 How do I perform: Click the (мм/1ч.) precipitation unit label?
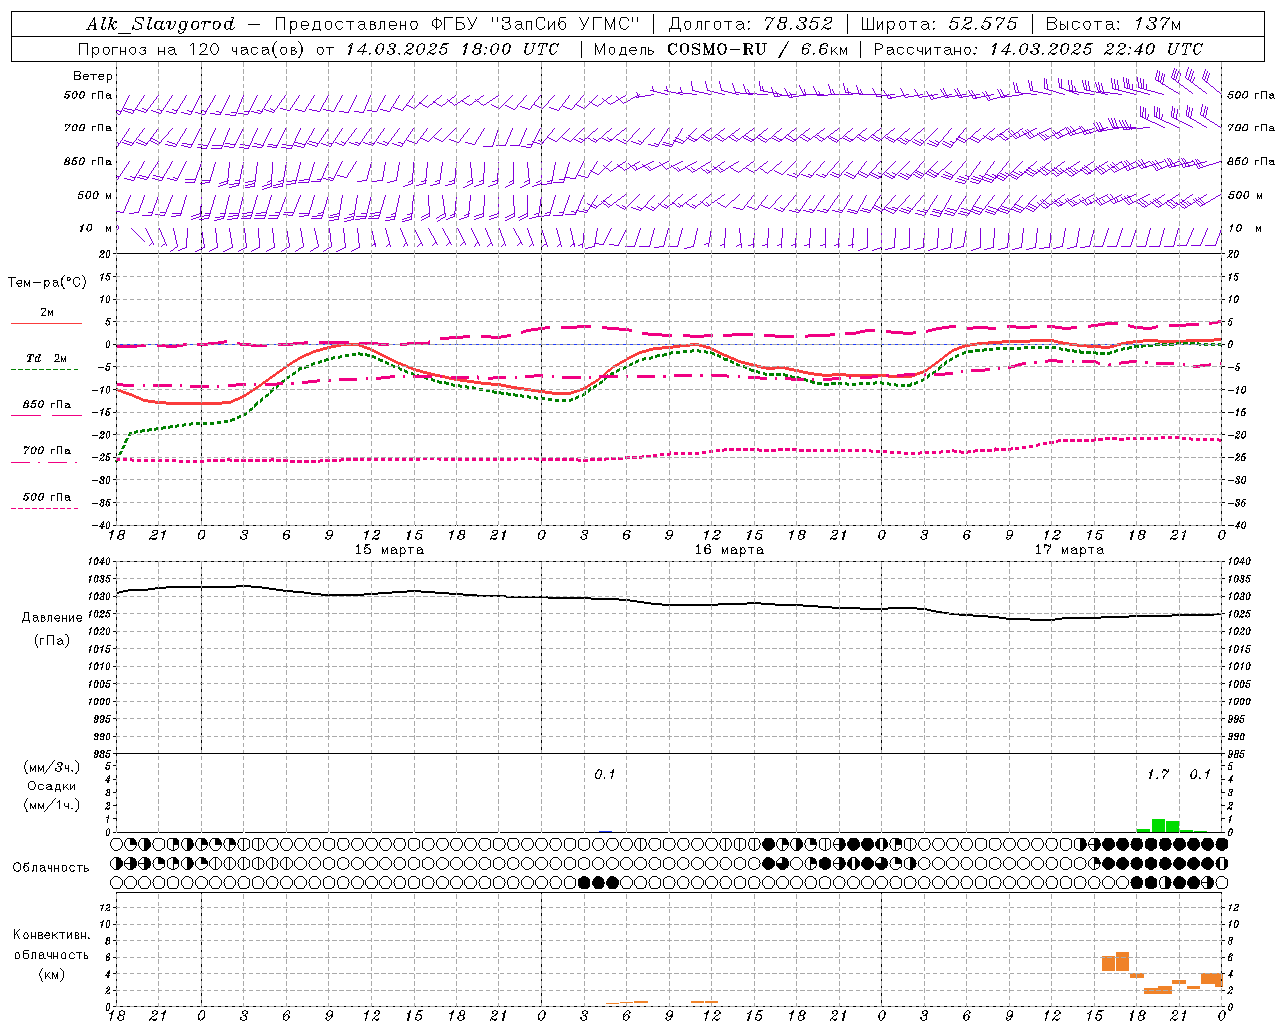52,805
